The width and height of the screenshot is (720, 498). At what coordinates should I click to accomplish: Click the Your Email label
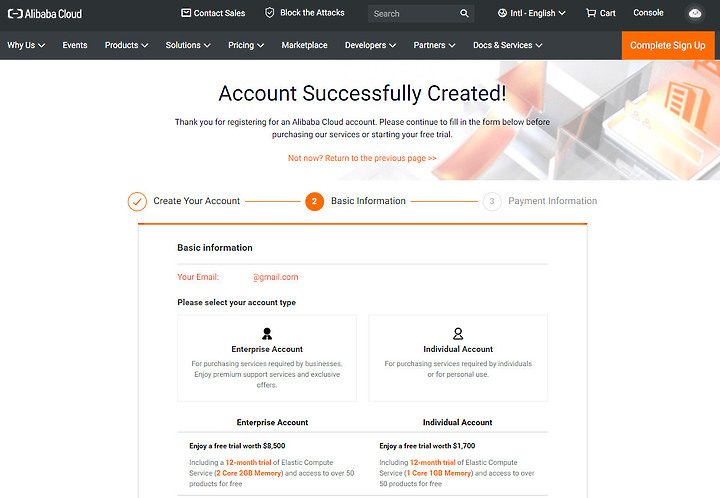click(198, 277)
